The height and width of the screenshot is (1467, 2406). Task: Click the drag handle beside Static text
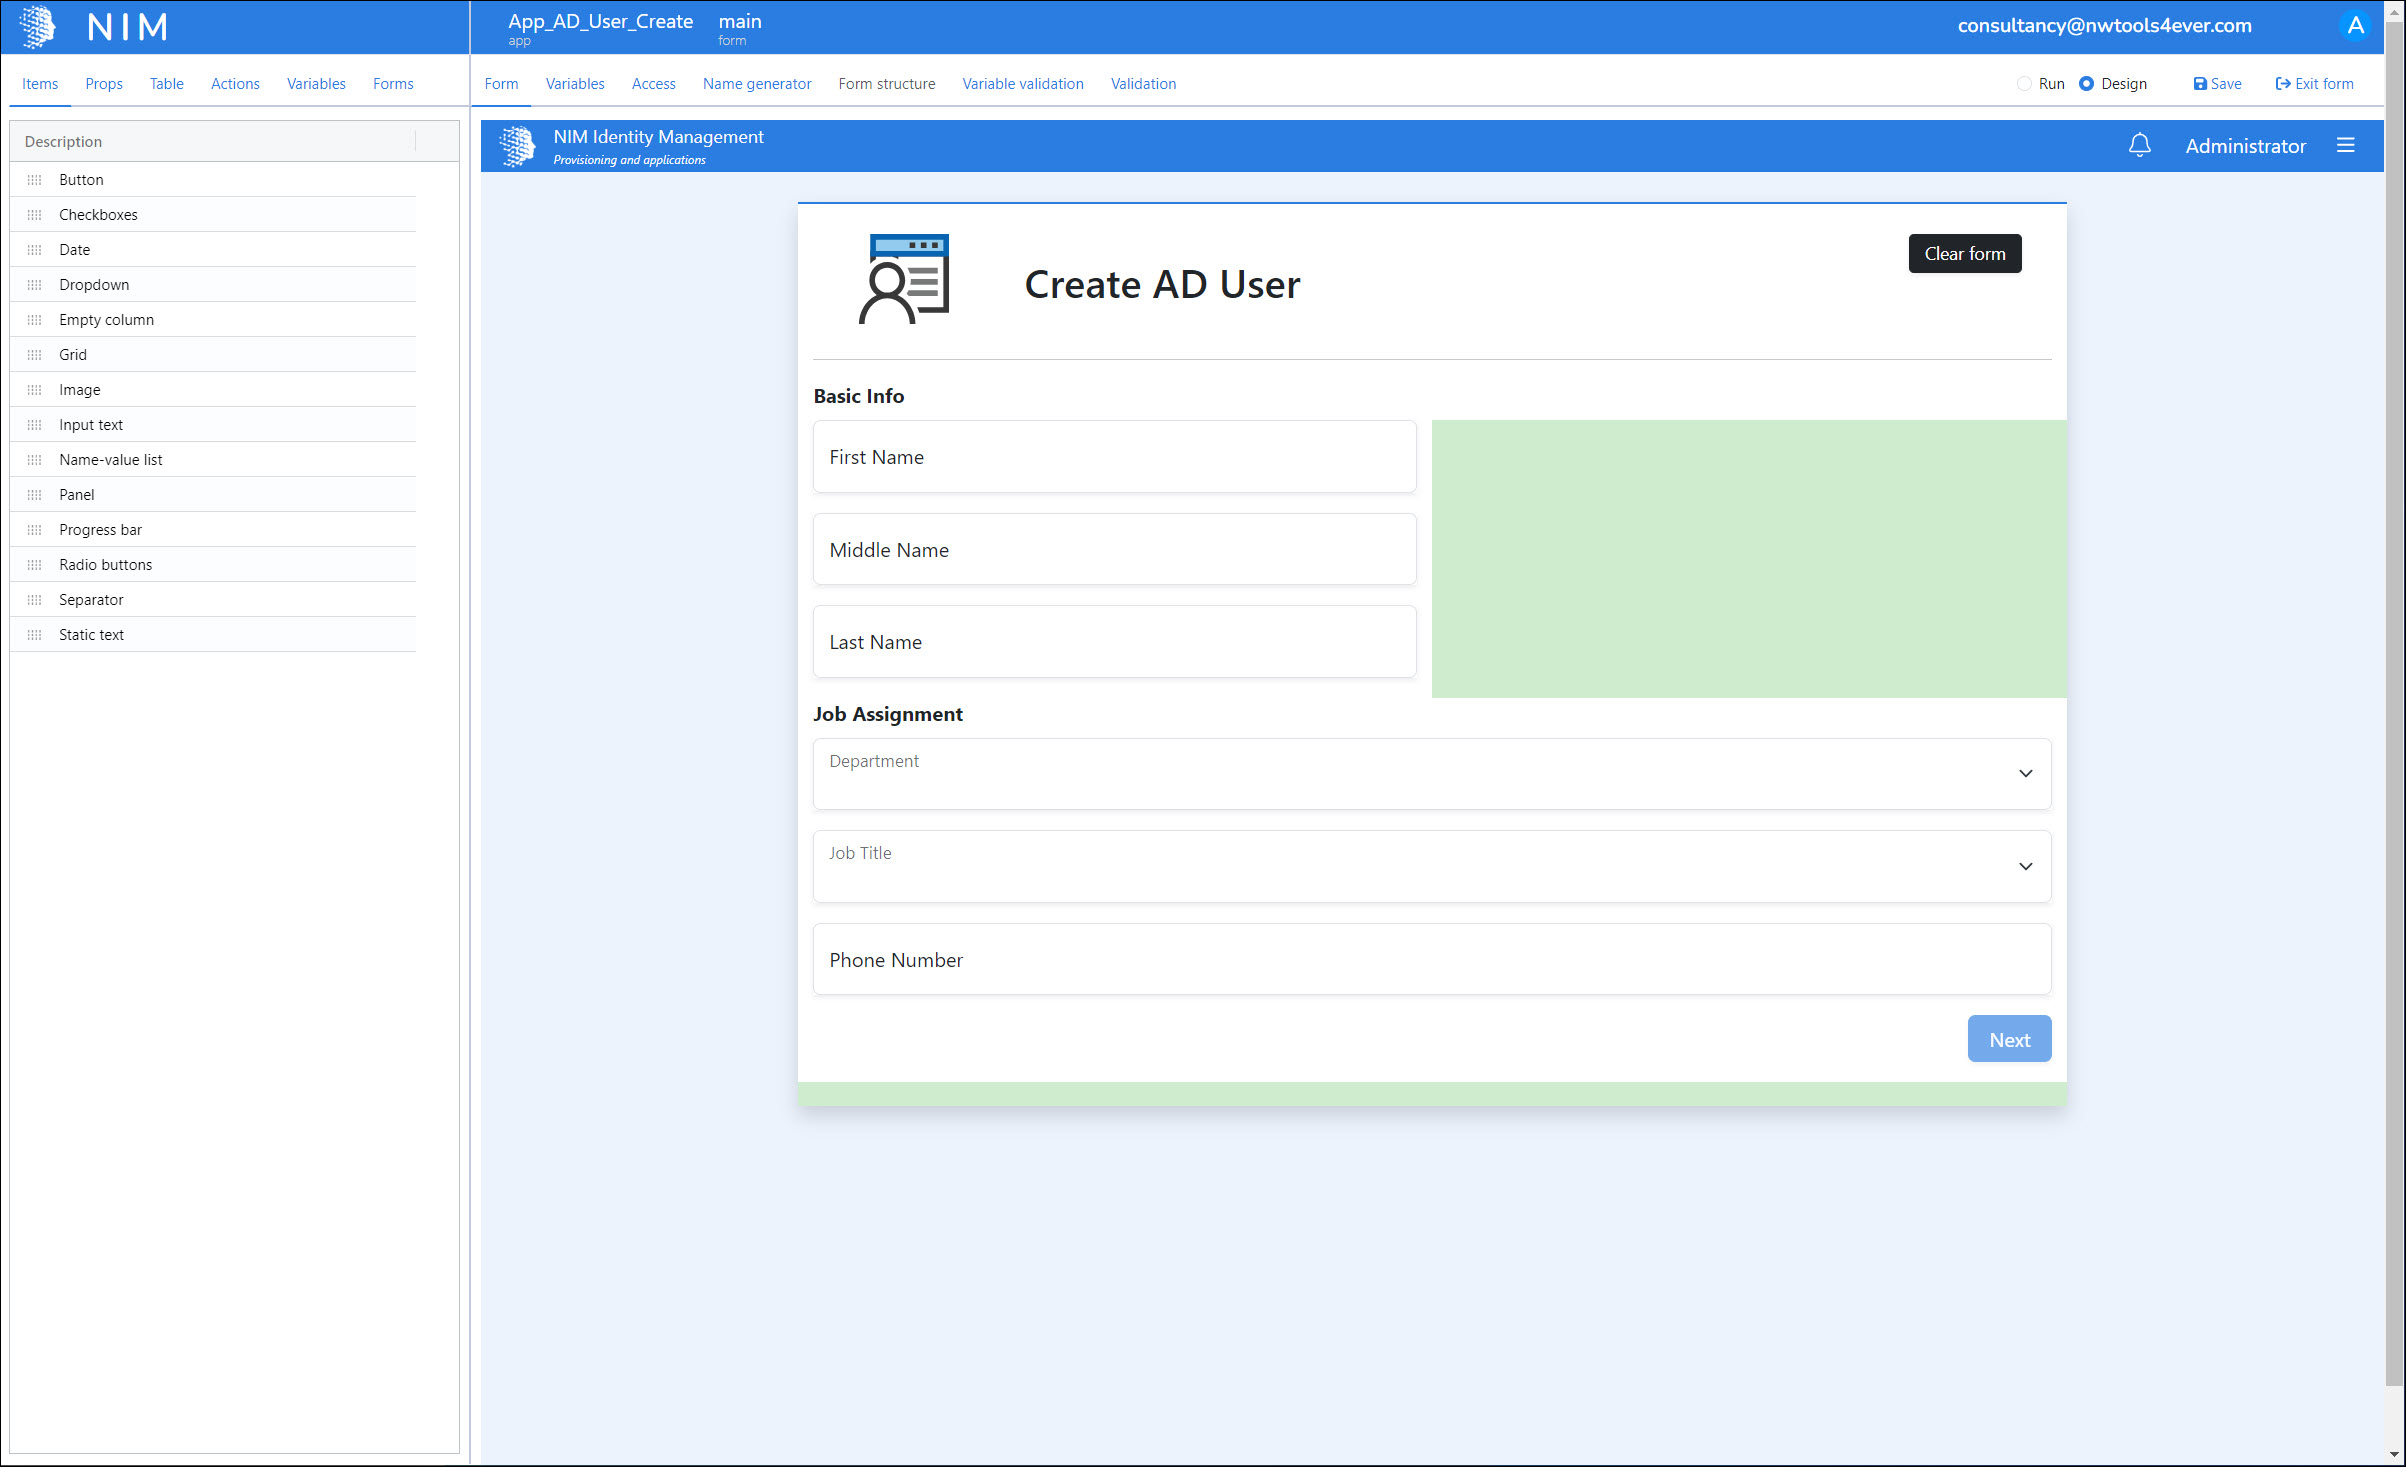(35, 635)
